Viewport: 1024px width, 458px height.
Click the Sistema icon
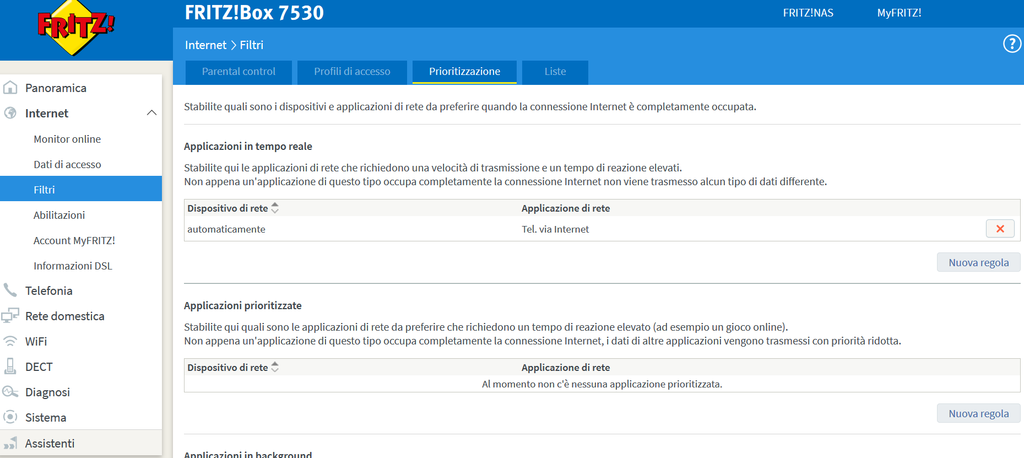point(10,417)
